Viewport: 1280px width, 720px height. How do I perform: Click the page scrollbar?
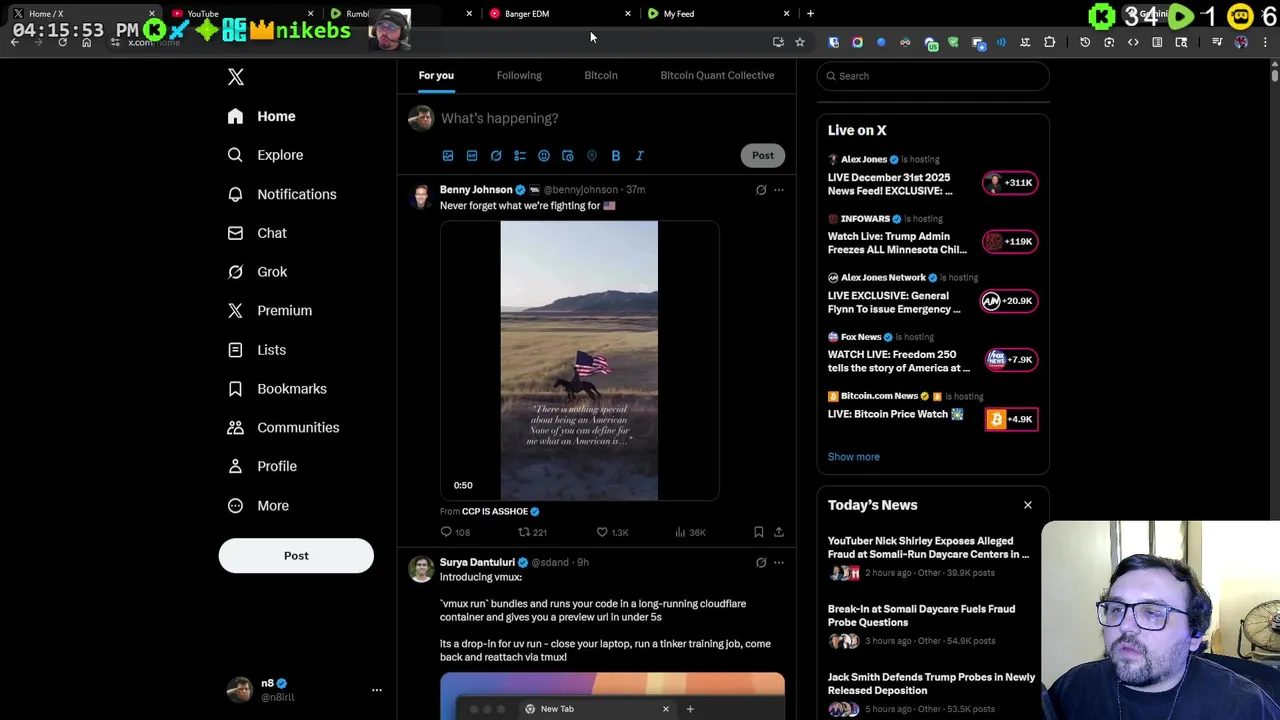point(1274,74)
